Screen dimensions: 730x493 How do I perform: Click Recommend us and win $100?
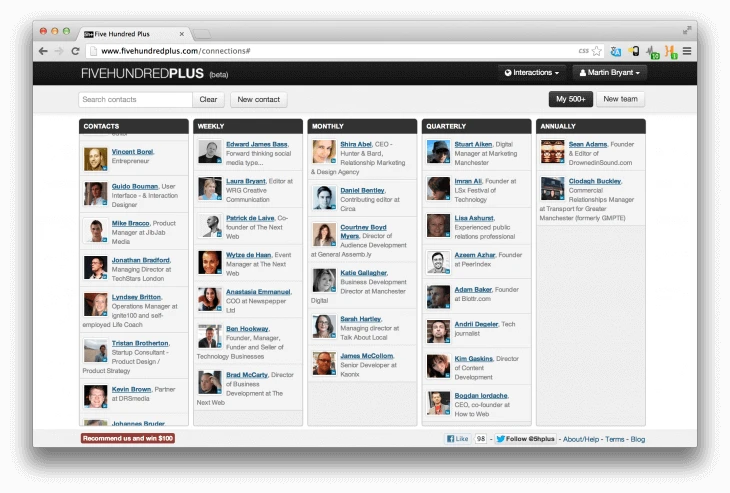[x=128, y=438]
